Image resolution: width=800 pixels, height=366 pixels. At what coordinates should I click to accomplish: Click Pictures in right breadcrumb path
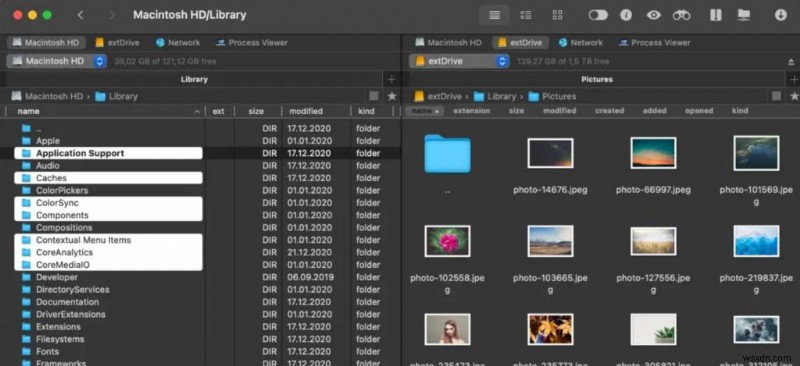(553, 96)
